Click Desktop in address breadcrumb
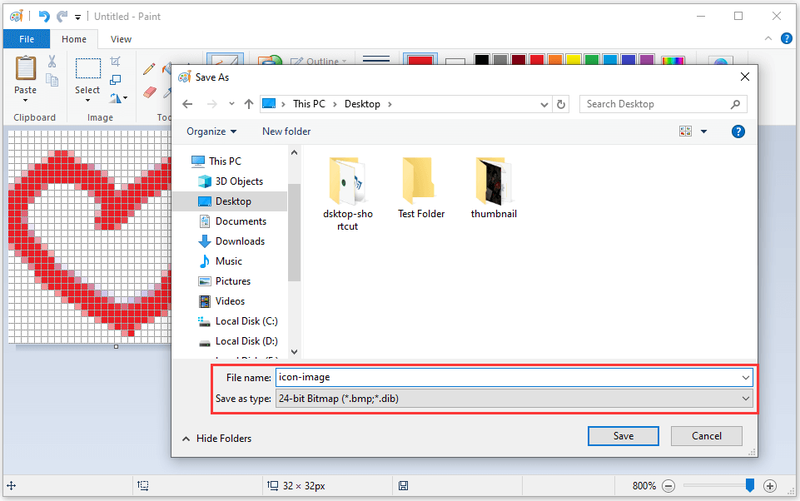Viewport: 800px width, 501px height. point(362,104)
